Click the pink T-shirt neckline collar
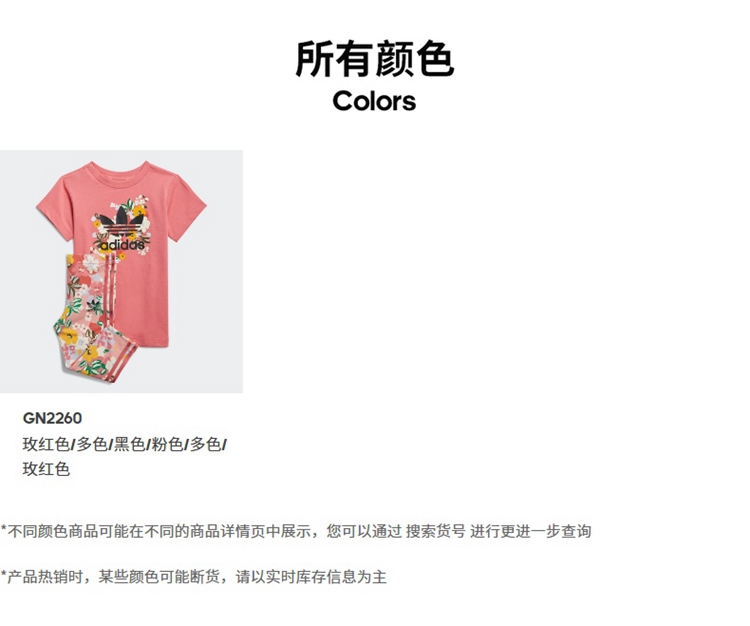This screenshot has height=626, width=750. pyautogui.click(x=121, y=169)
